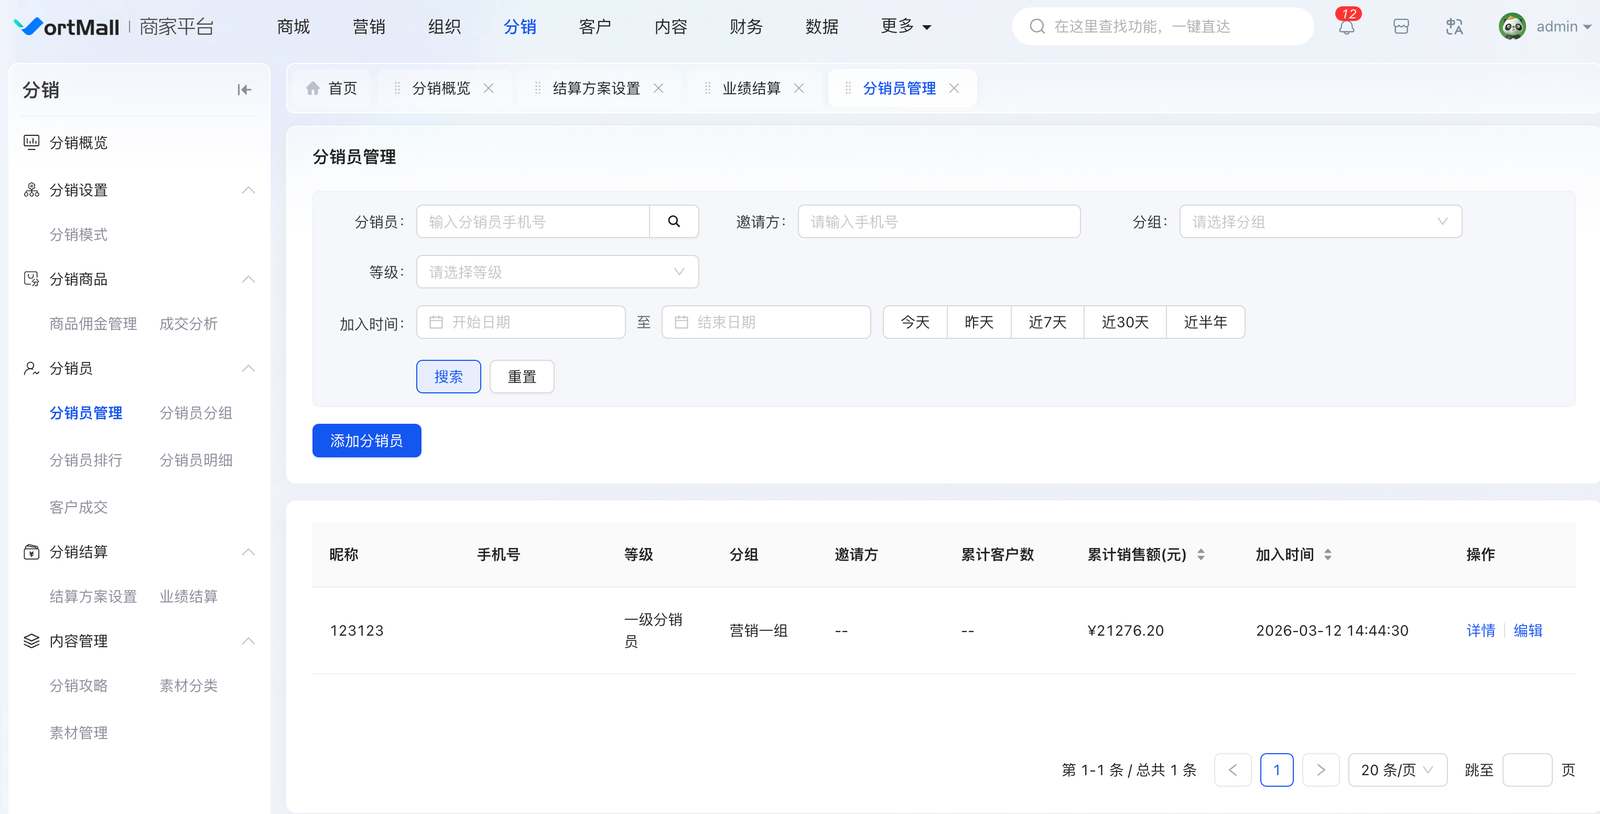The width and height of the screenshot is (1600, 814).
Task: Sort by 加入时间 column arrows
Action: coord(1328,555)
